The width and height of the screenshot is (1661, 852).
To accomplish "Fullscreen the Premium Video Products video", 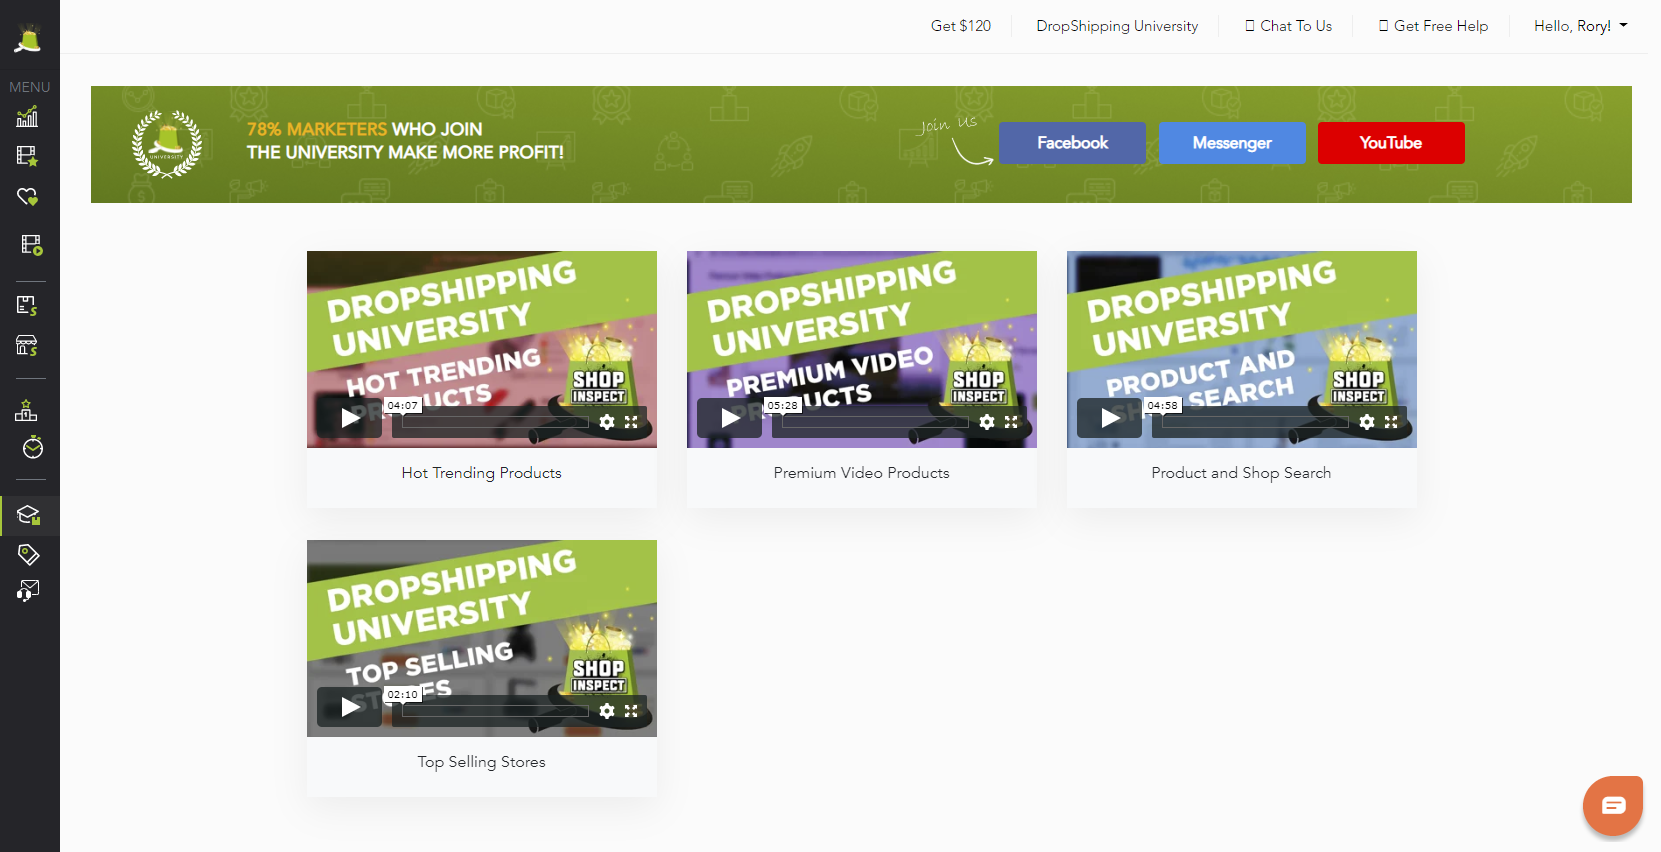I will pyautogui.click(x=1011, y=422).
